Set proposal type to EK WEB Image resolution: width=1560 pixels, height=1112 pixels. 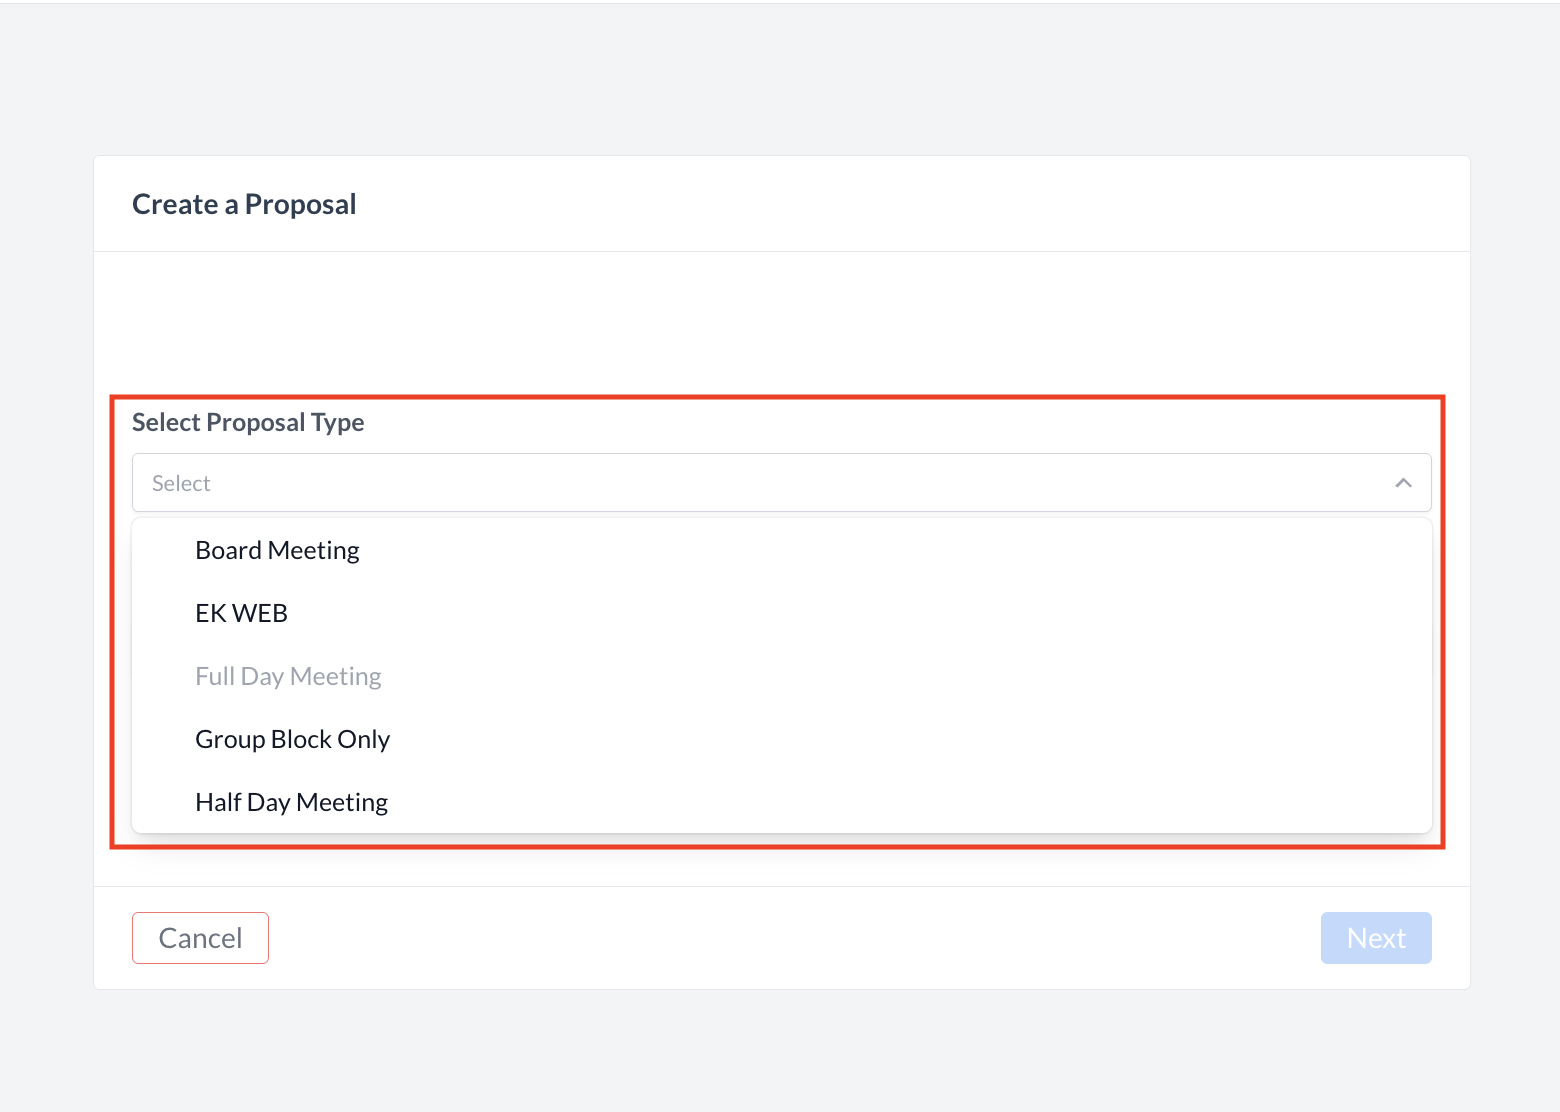241,614
